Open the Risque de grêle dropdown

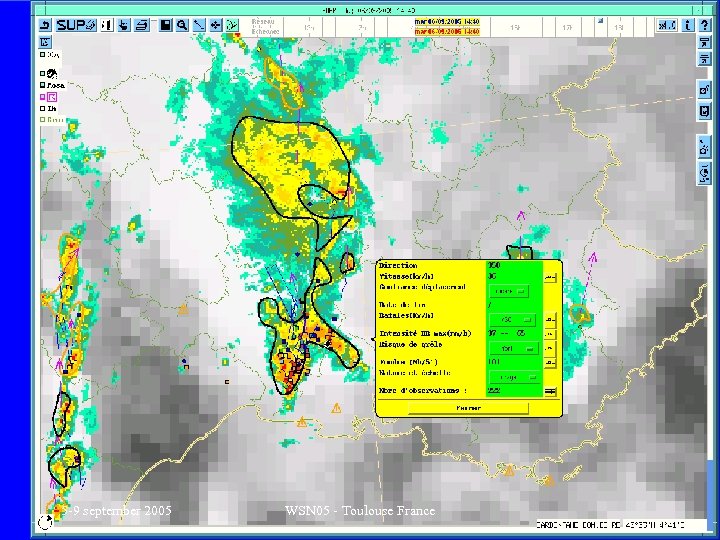(x=514, y=349)
